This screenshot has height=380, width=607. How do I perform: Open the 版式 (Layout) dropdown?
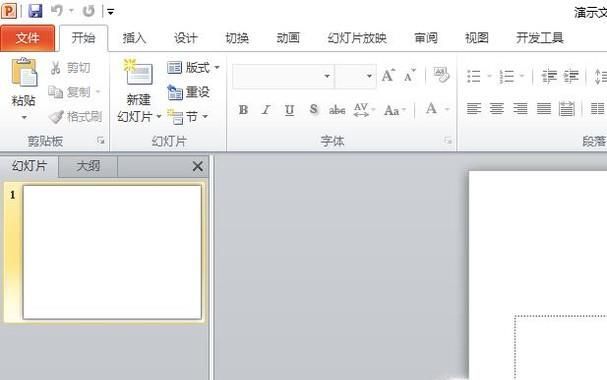click(x=193, y=68)
